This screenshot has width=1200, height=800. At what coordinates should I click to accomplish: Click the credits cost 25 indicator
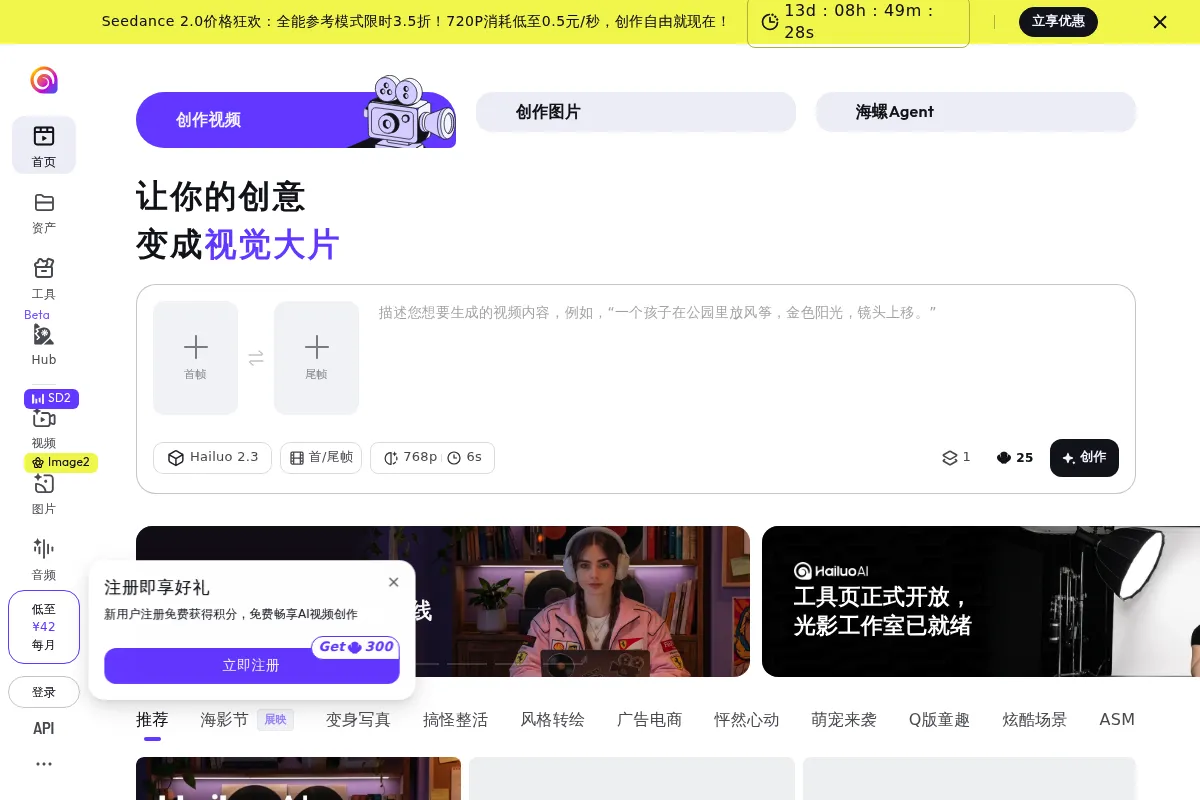[x=1015, y=458]
